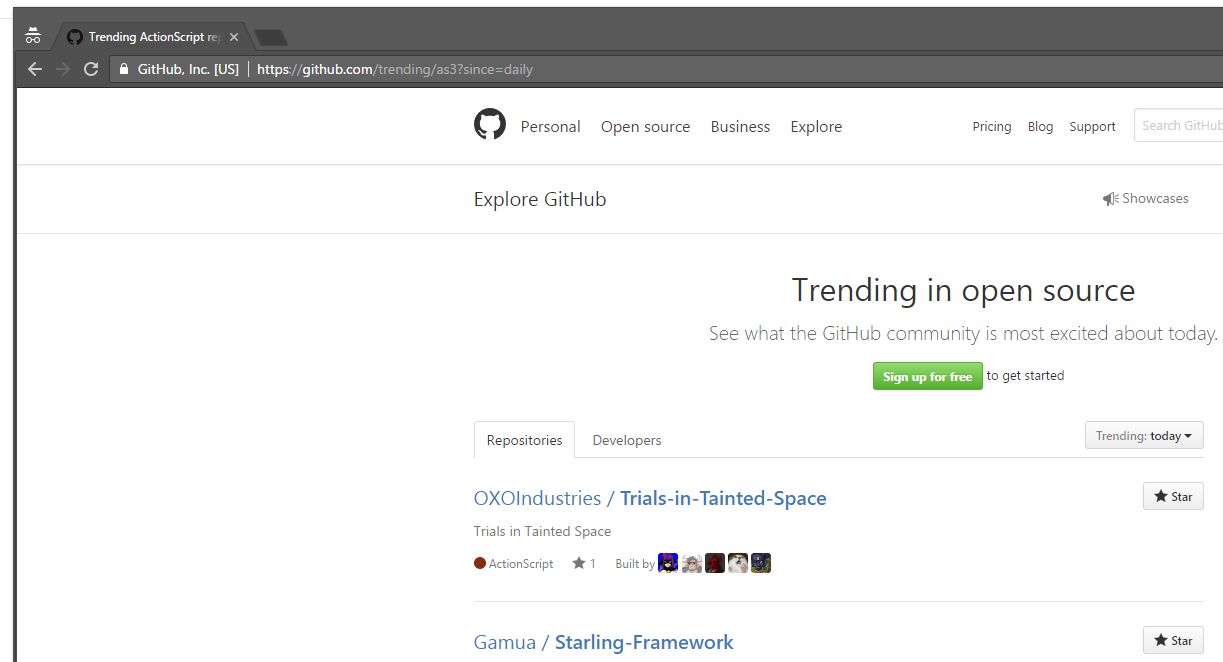Select the Repositories tab
1223x662 pixels.
click(524, 440)
